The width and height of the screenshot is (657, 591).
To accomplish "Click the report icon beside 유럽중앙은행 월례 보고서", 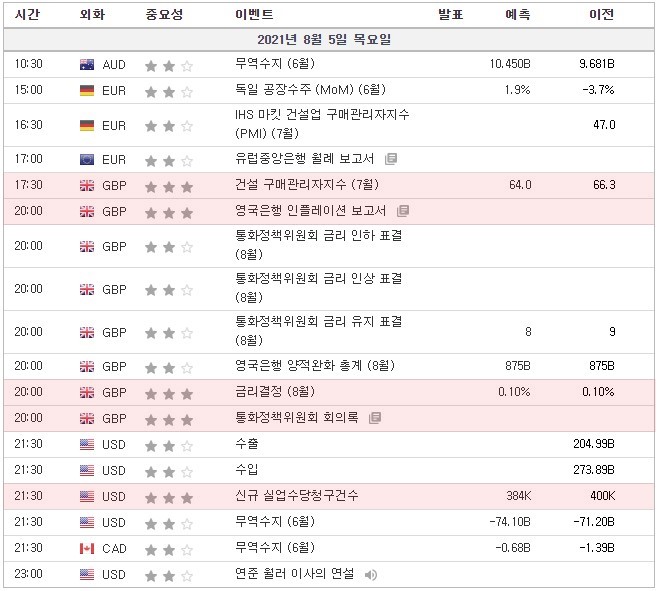I will tap(391, 159).
